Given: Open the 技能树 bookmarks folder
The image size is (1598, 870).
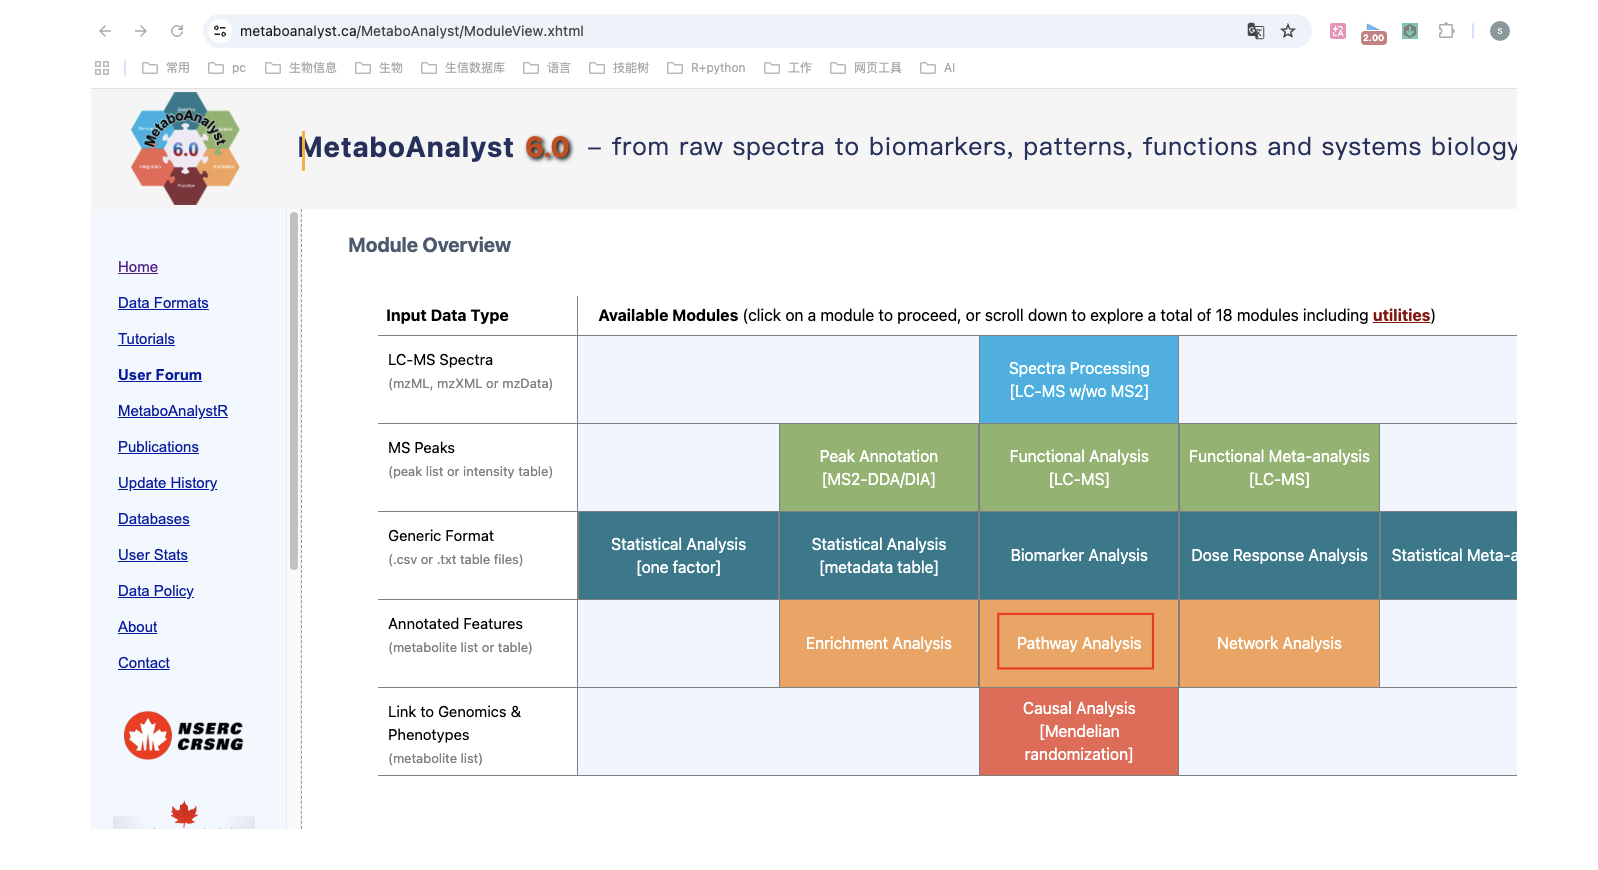Looking at the screenshot, I should [x=619, y=68].
